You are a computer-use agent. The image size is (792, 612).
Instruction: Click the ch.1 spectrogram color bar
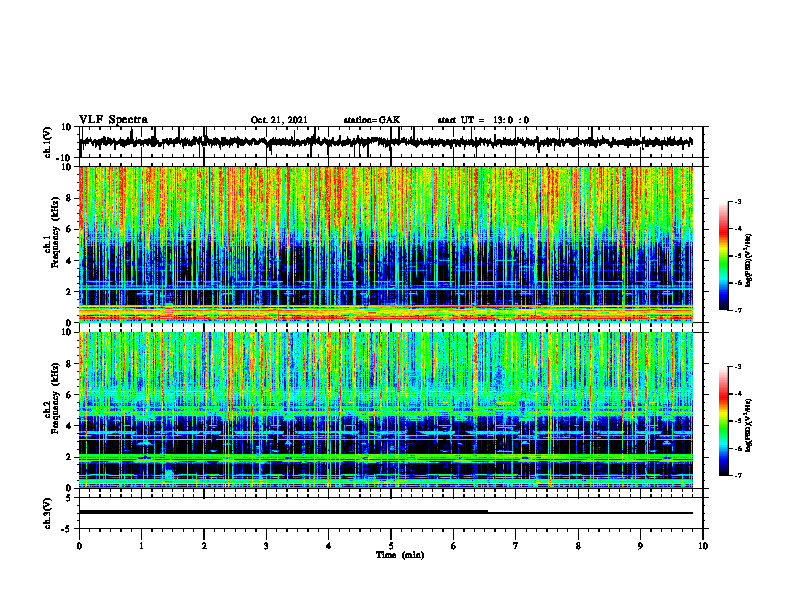click(723, 256)
